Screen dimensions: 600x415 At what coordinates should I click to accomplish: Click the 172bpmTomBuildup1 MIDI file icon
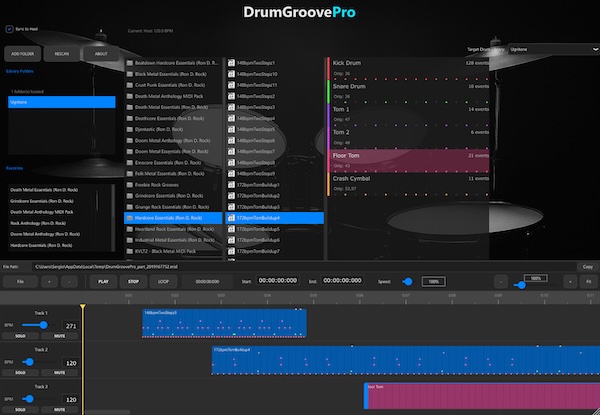coord(231,185)
